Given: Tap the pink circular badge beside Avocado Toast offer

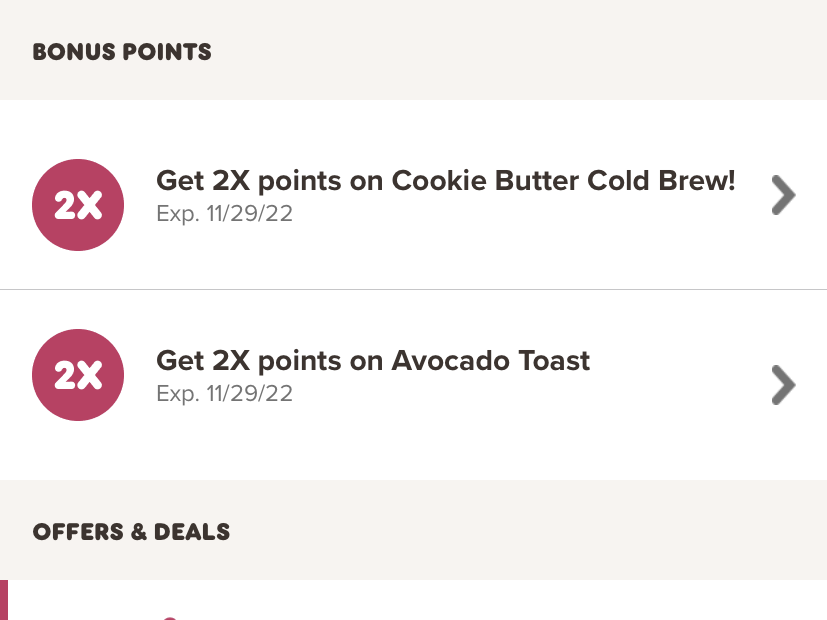Looking at the screenshot, I should [x=78, y=375].
